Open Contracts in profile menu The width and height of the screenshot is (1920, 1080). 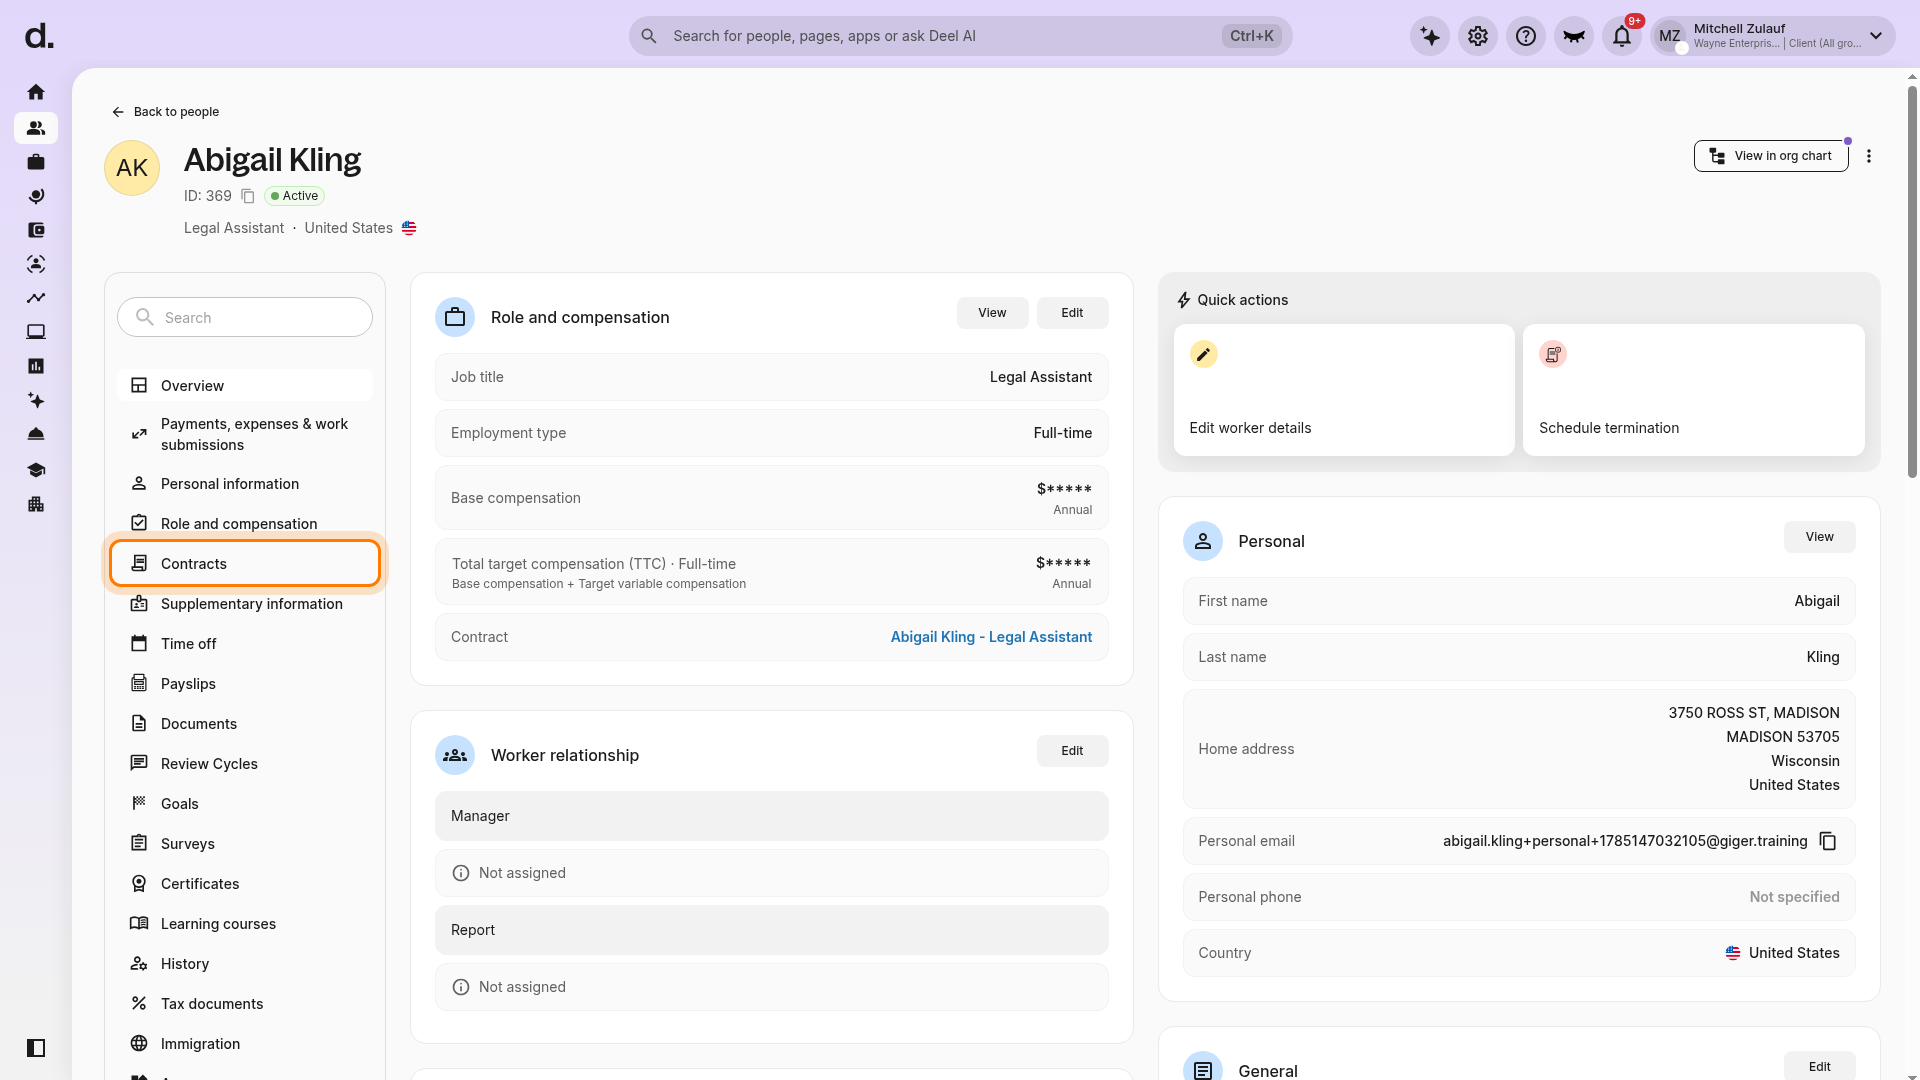coord(245,564)
